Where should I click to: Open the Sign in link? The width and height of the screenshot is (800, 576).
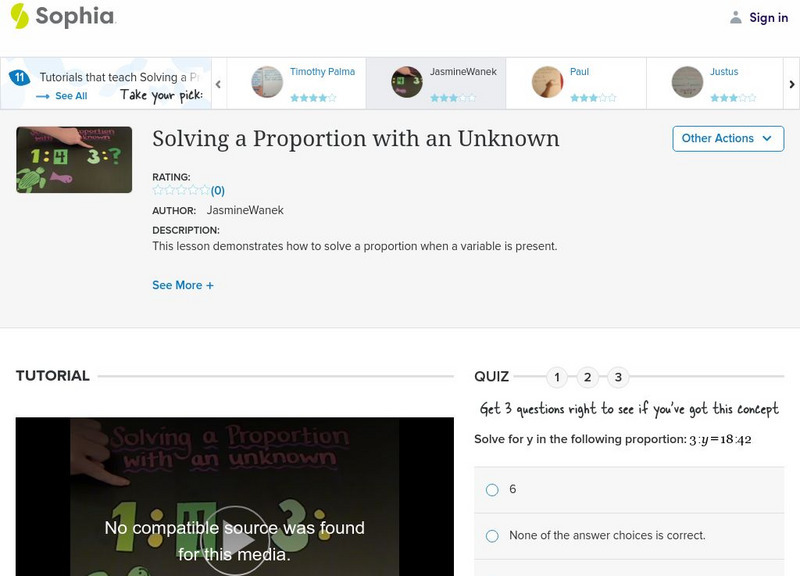[x=768, y=18]
